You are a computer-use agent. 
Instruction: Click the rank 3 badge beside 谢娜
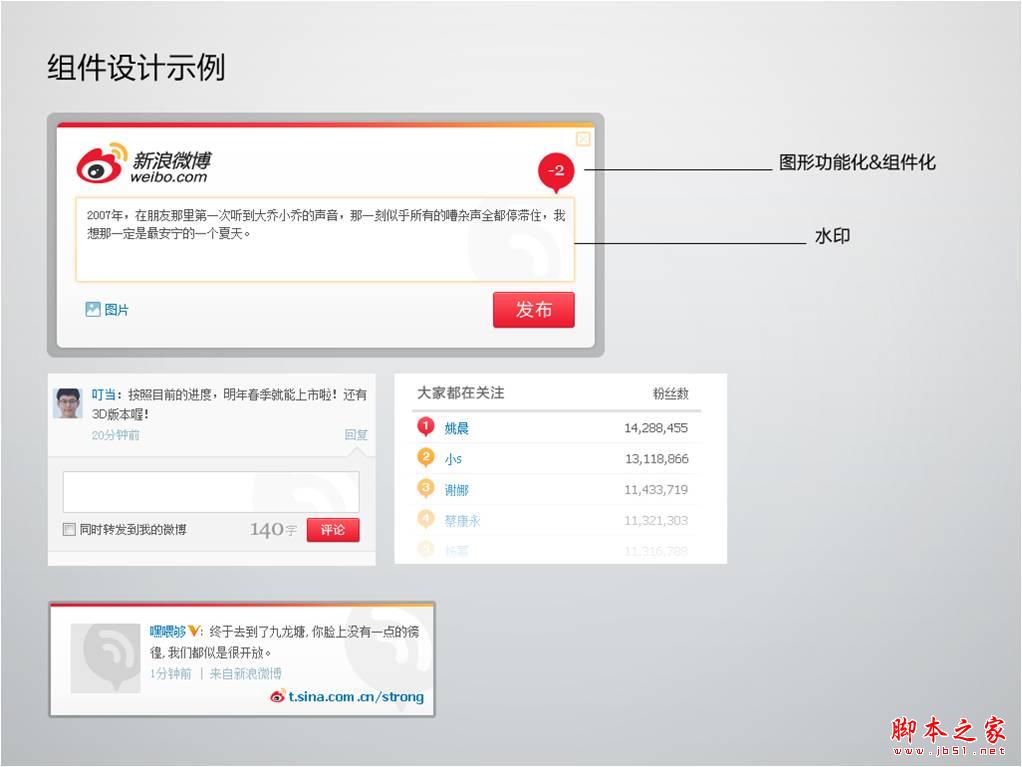point(425,489)
